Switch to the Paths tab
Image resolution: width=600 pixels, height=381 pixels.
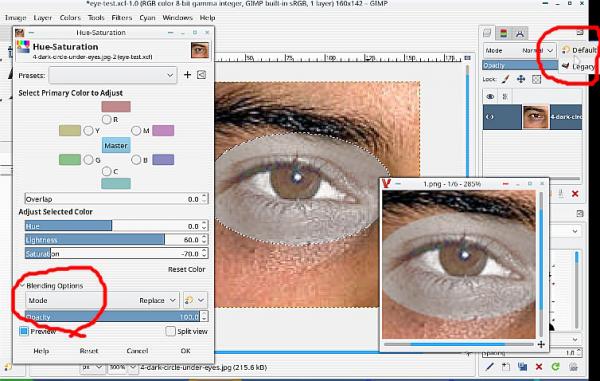520,33
